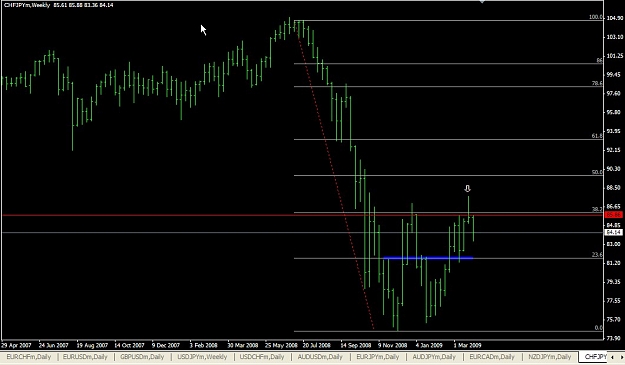Click the 79.35 price on the scale

click(x=614, y=282)
